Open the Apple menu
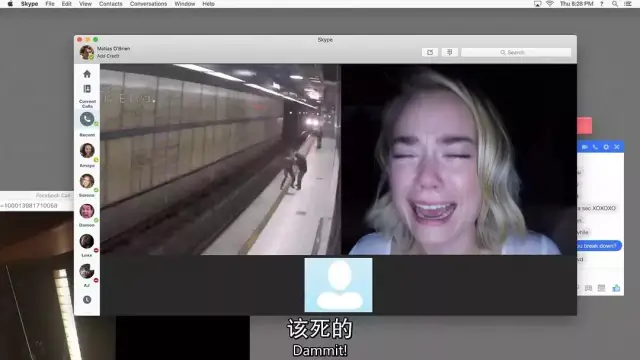Screen dimensions: 640x360 [x=10, y=4]
